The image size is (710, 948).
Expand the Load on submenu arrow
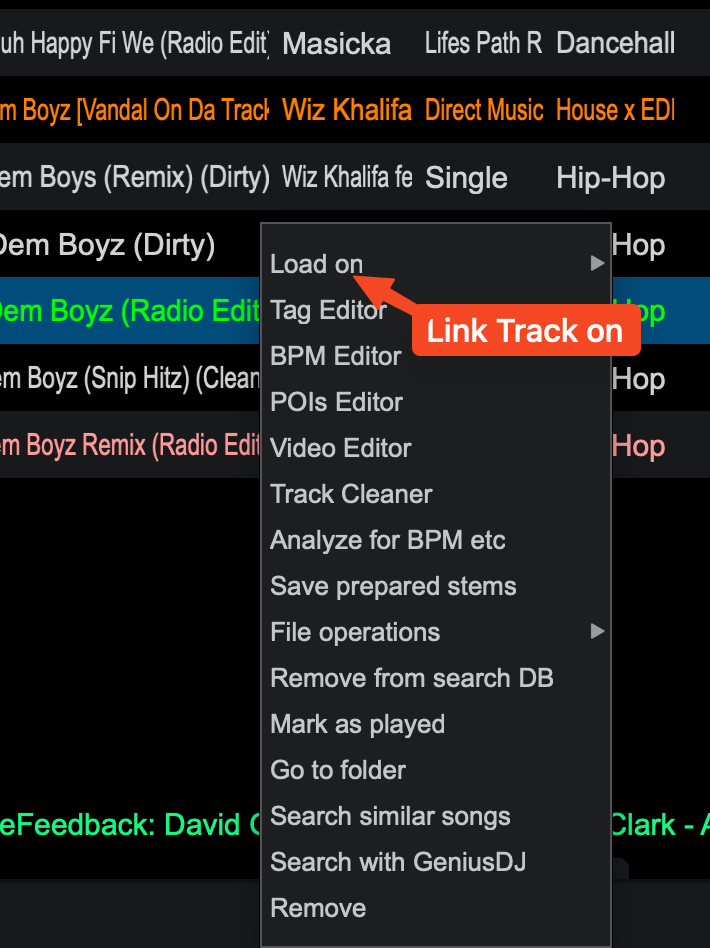[x=597, y=264]
